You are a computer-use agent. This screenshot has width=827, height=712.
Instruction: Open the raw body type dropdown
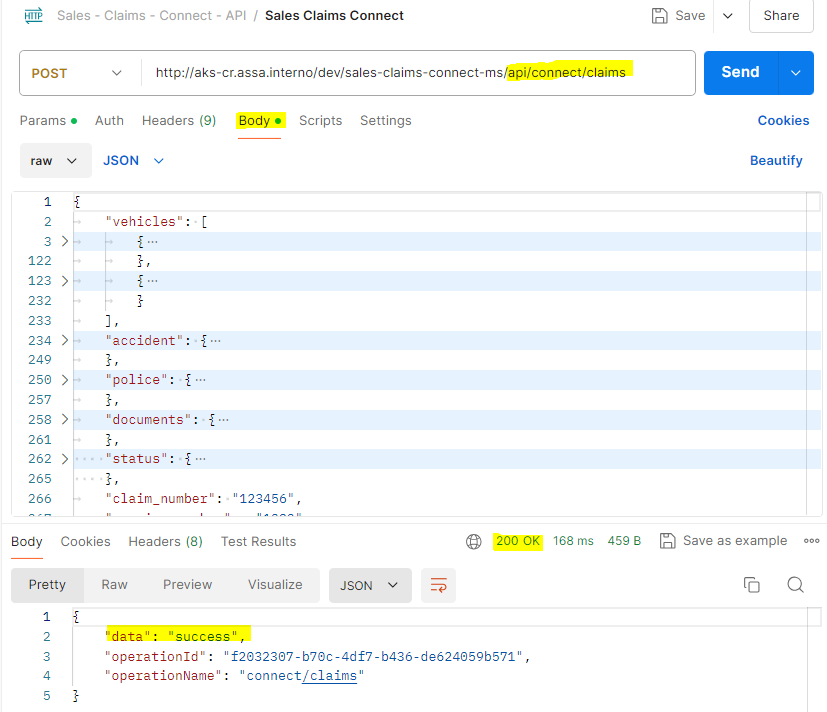coord(55,160)
